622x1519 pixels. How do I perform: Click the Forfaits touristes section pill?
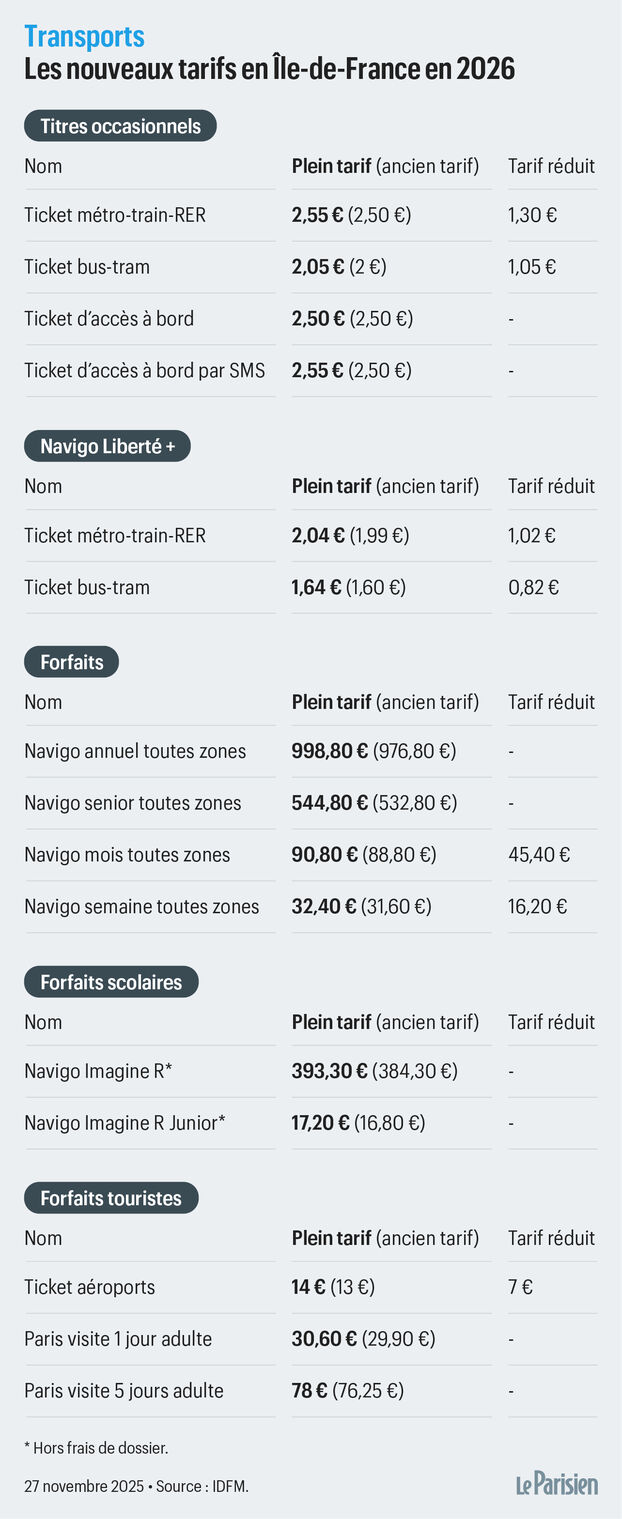111,1198
